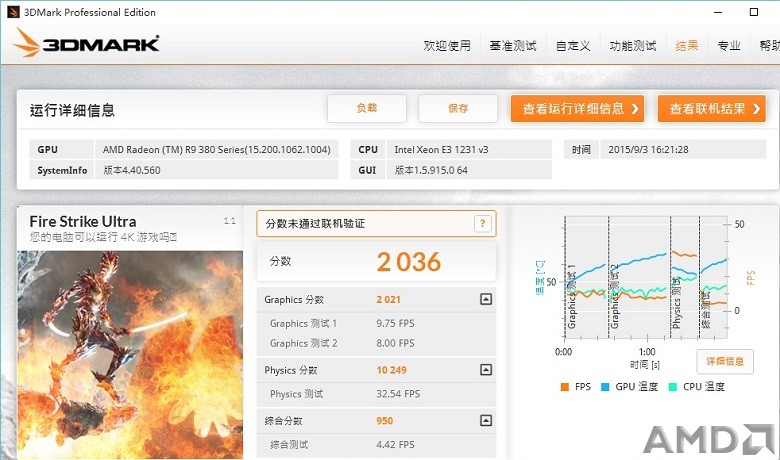Screen dimensions: 780x460
Task: Click the blue GPU 温度 legend swatch
Action: pos(605,387)
